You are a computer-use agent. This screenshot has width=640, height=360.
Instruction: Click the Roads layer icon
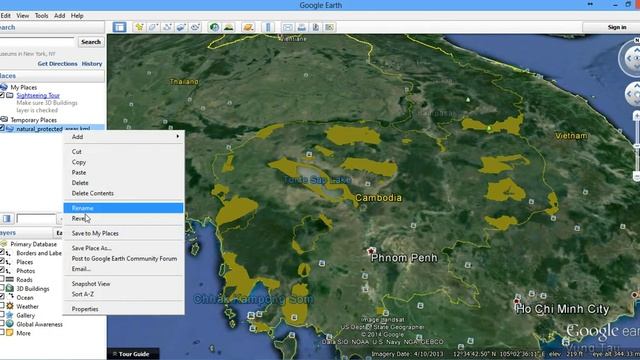pos(9,280)
